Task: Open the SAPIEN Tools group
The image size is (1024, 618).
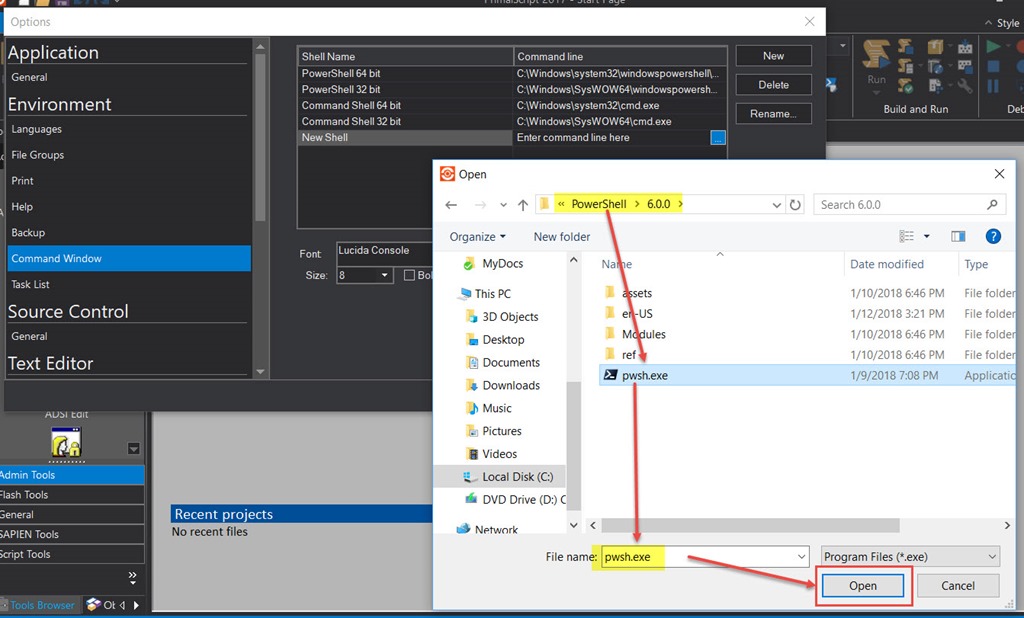Action: click(72, 534)
